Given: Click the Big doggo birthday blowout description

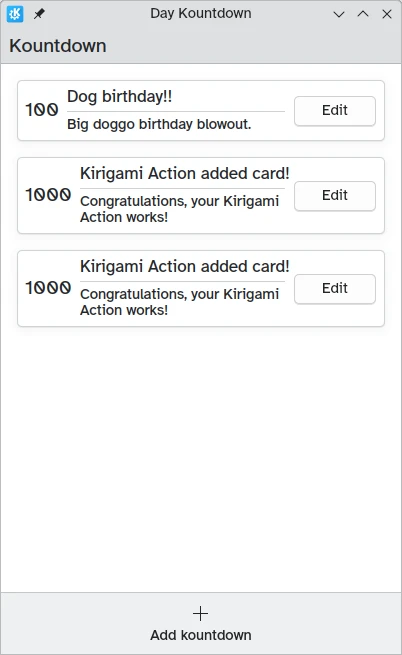Looking at the screenshot, I should [159, 124].
